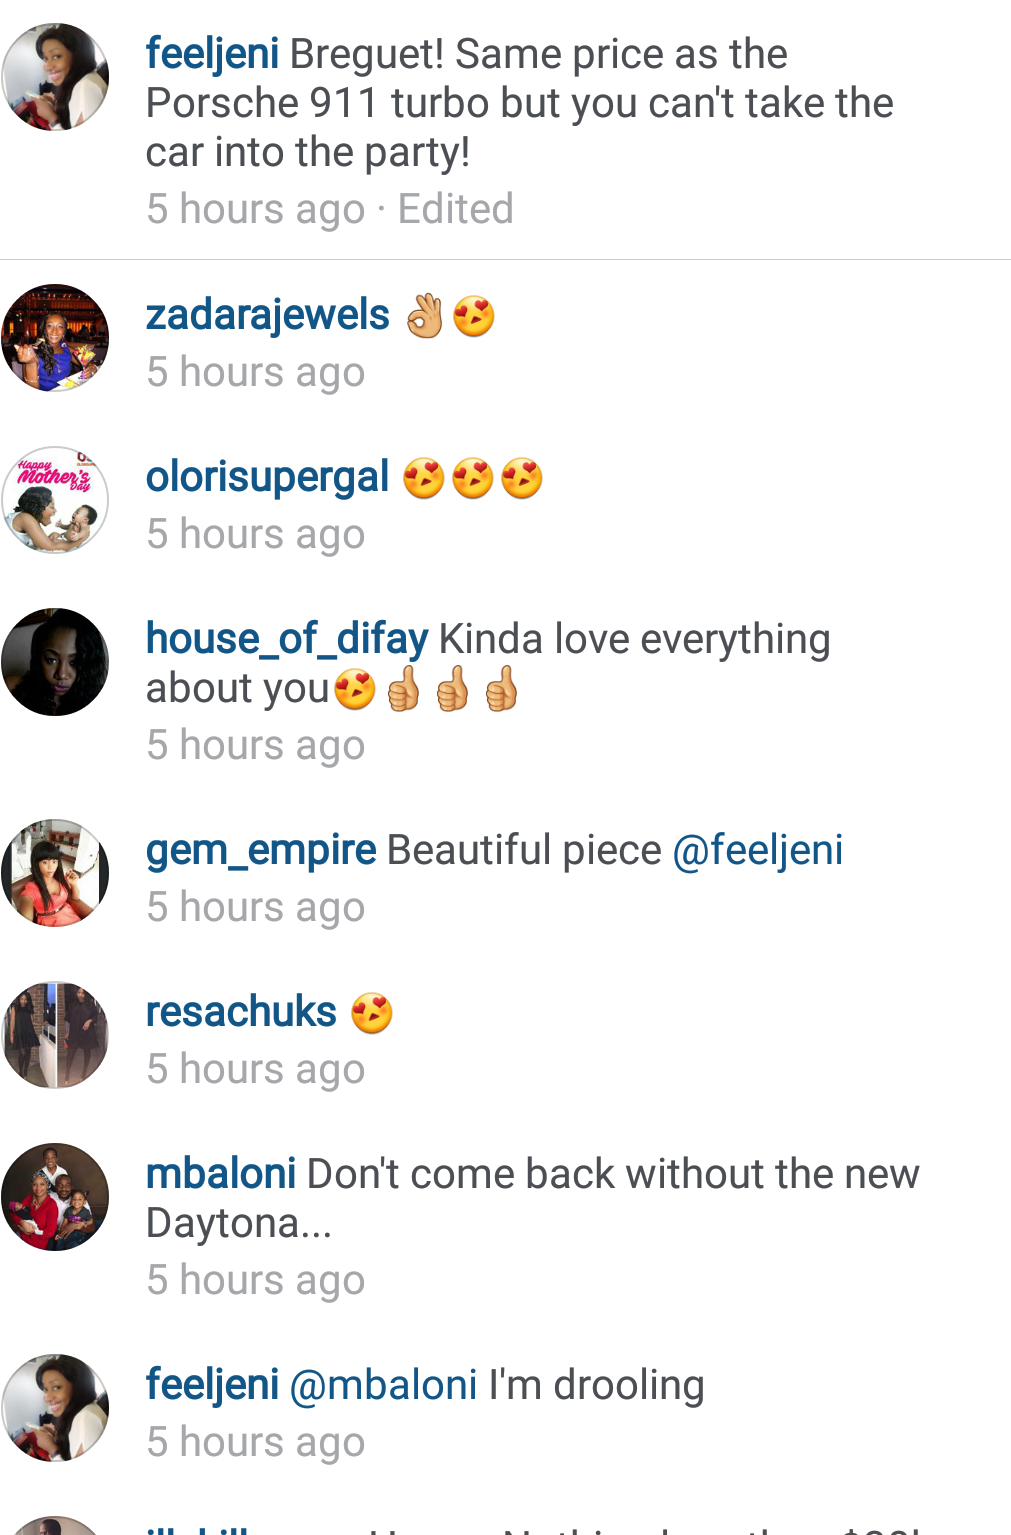Tap zadarajewels profile avatar
The height and width of the screenshot is (1535, 1011).
tap(55, 338)
